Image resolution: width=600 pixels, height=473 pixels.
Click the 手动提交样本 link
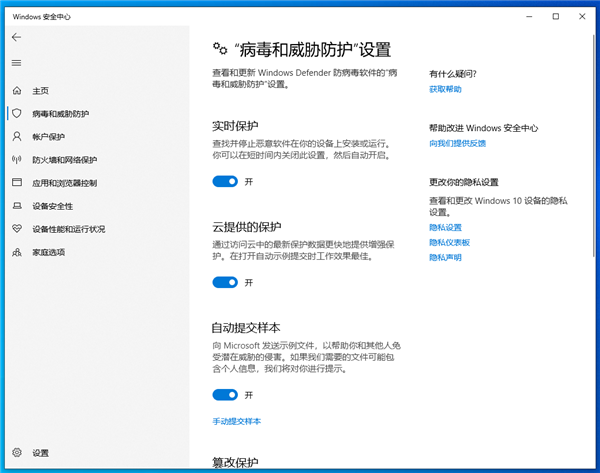pos(236,421)
